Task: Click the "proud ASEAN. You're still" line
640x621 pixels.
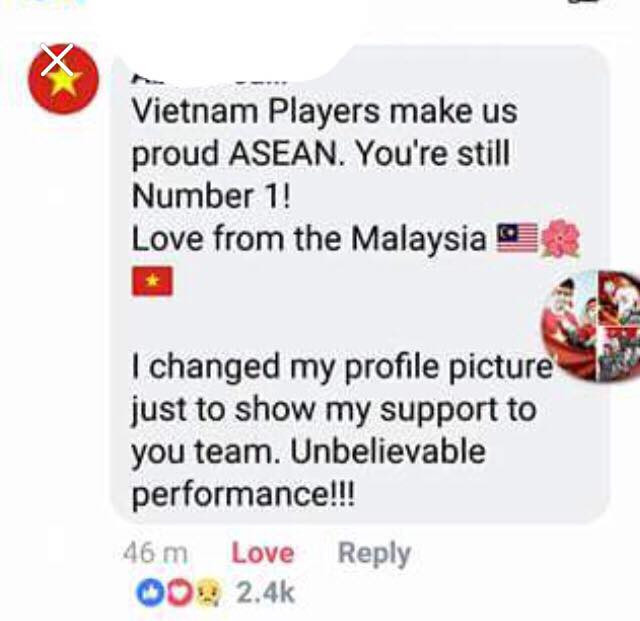Action: coord(321,154)
